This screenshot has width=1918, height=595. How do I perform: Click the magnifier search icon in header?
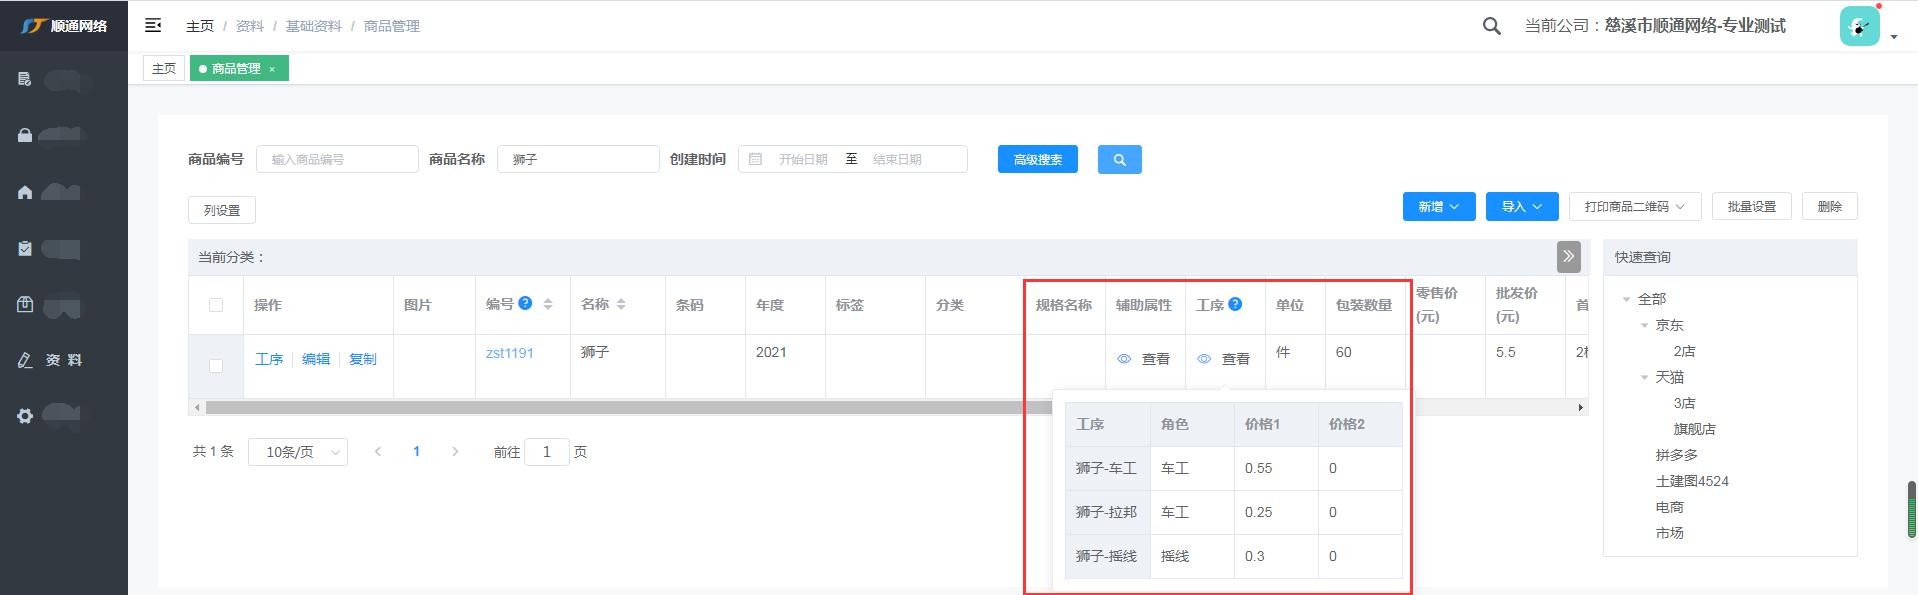pyautogui.click(x=1491, y=26)
